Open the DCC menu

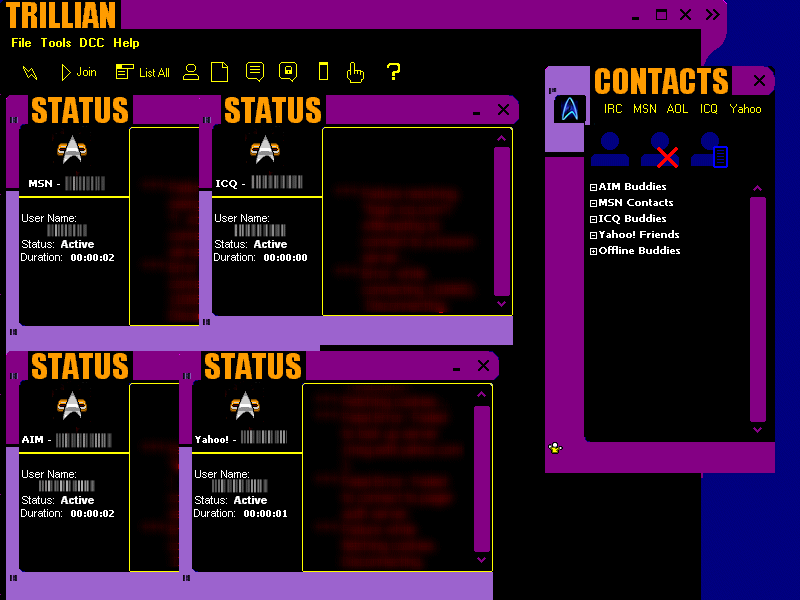coord(92,43)
